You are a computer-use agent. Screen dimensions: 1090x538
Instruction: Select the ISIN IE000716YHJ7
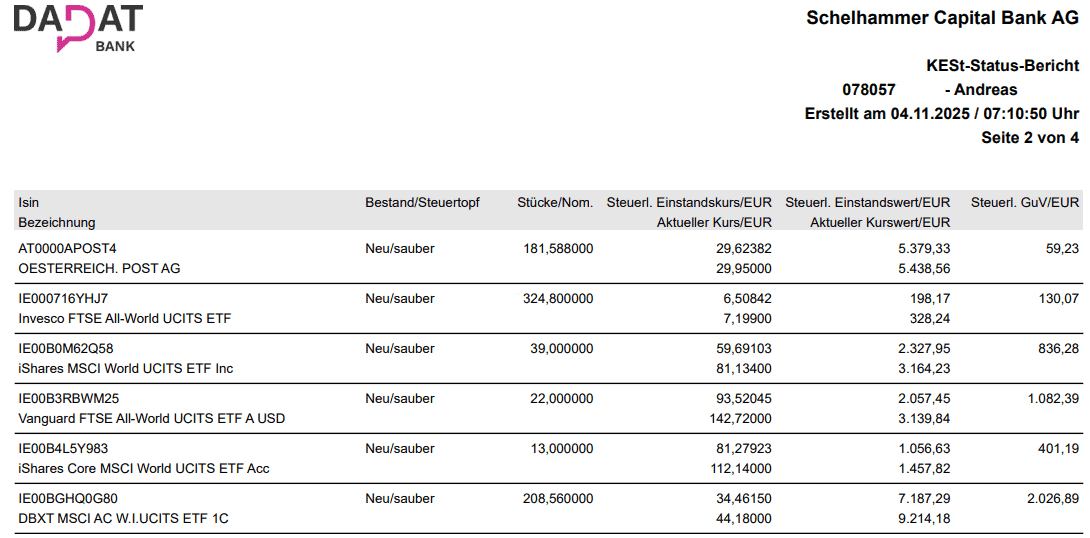pyautogui.click(x=64, y=298)
